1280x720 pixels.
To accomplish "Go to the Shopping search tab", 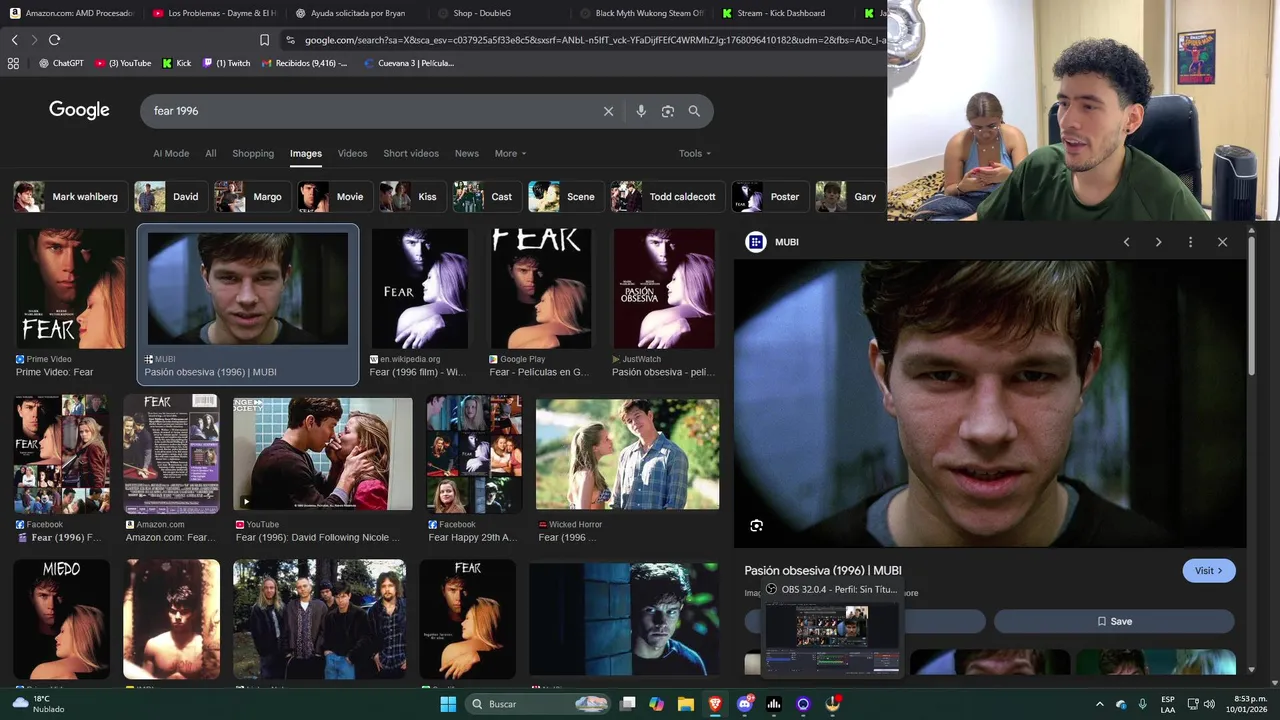I will pyautogui.click(x=253, y=153).
